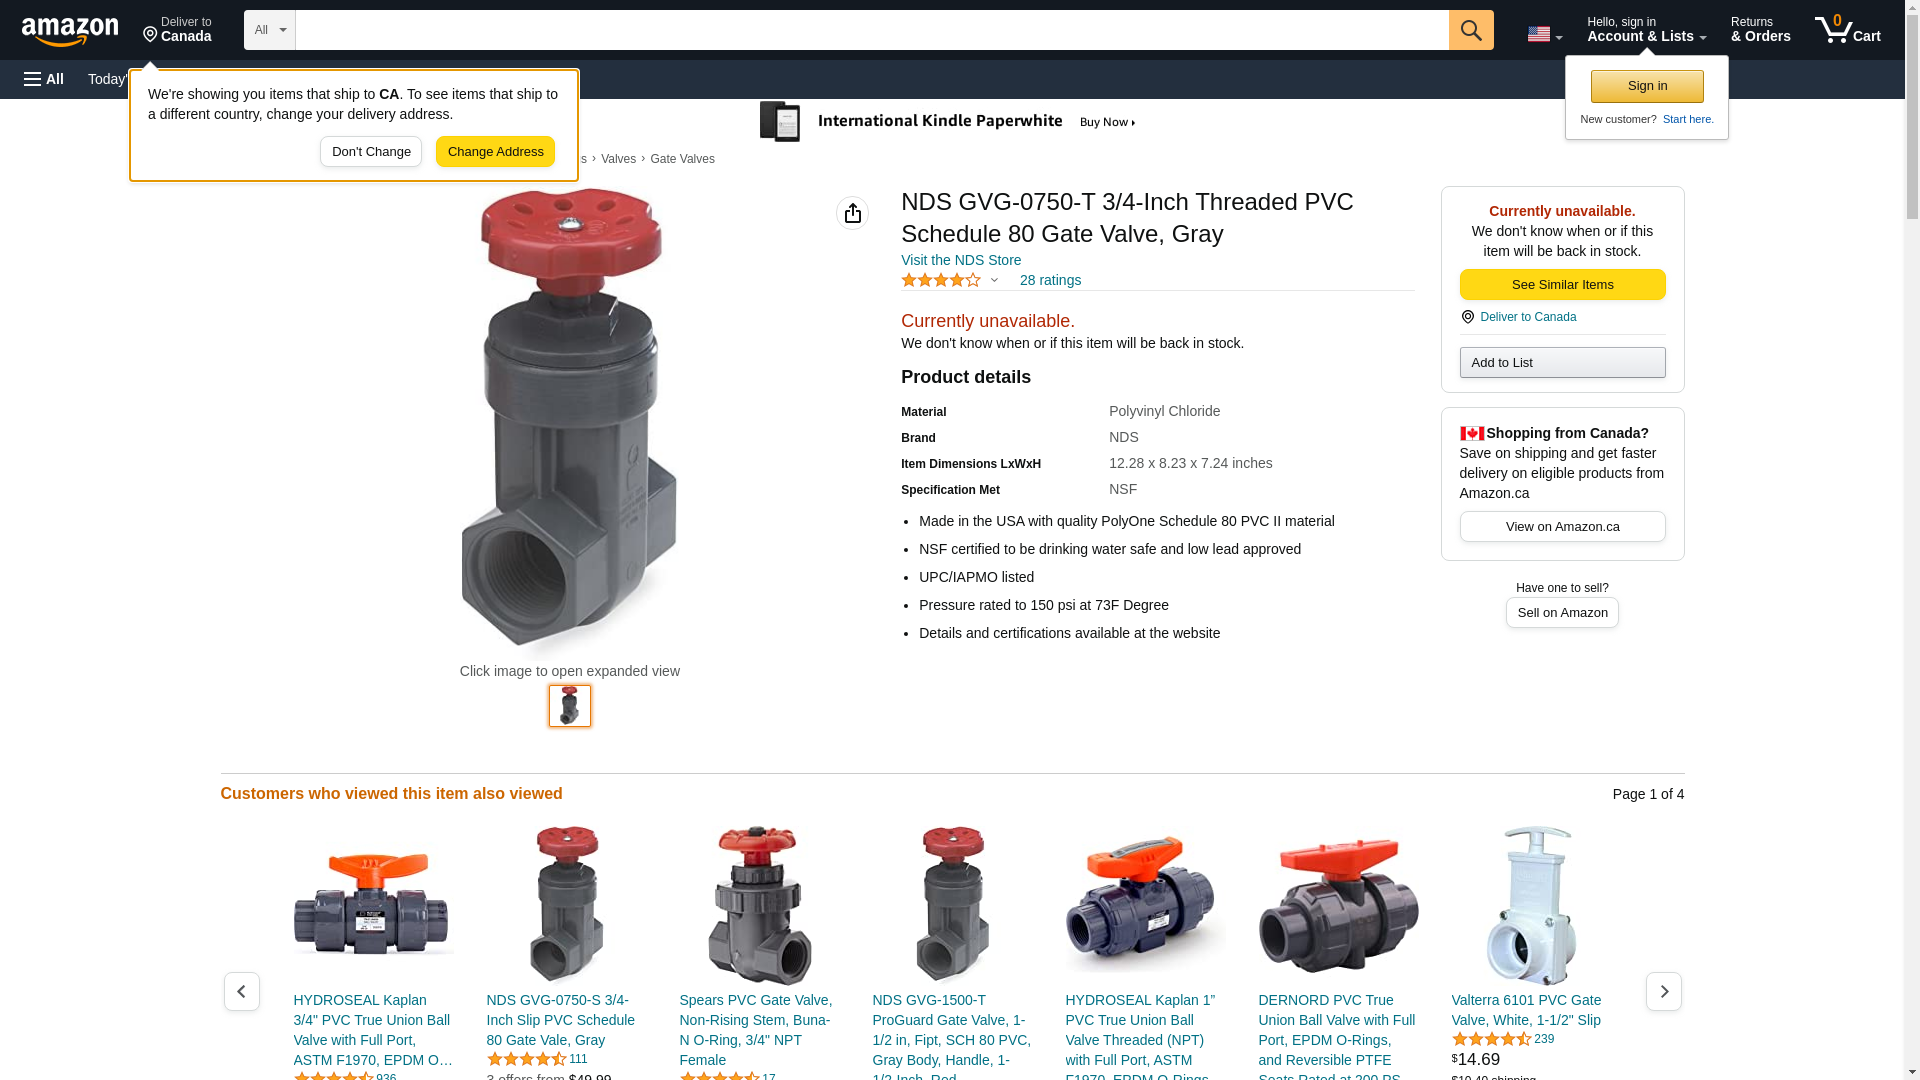Open the country flag language dropdown
The height and width of the screenshot is (1080, 1920).
pos(1544,34)
